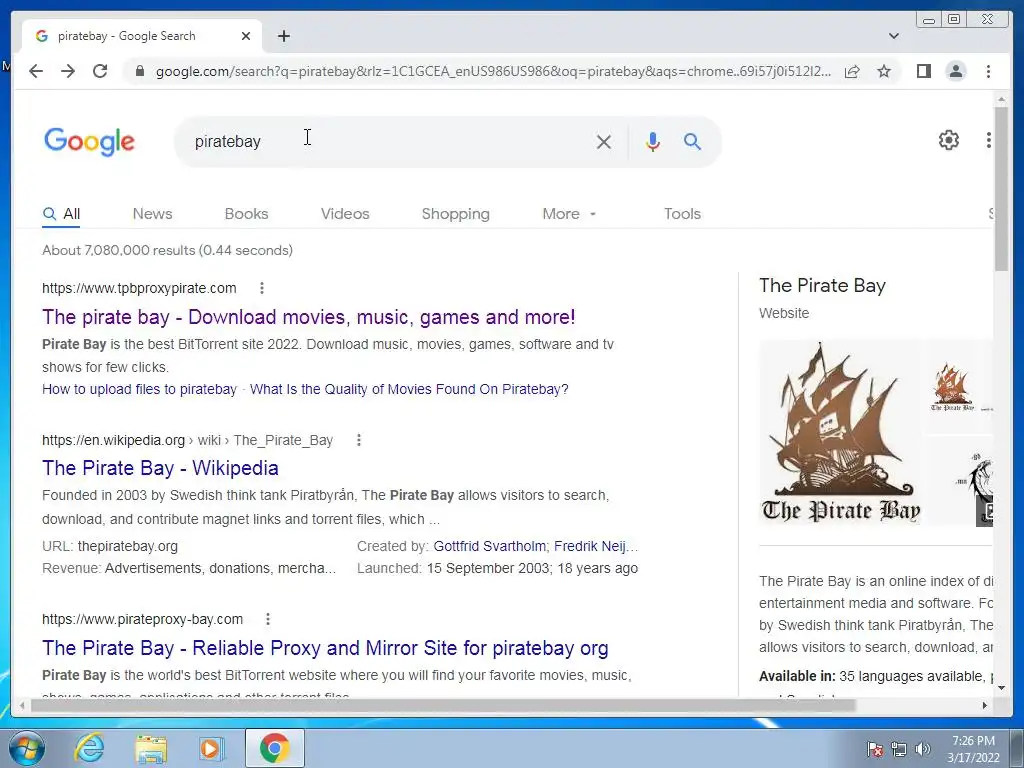
Task: Start voice search with microphone icon
Action: 652,142
